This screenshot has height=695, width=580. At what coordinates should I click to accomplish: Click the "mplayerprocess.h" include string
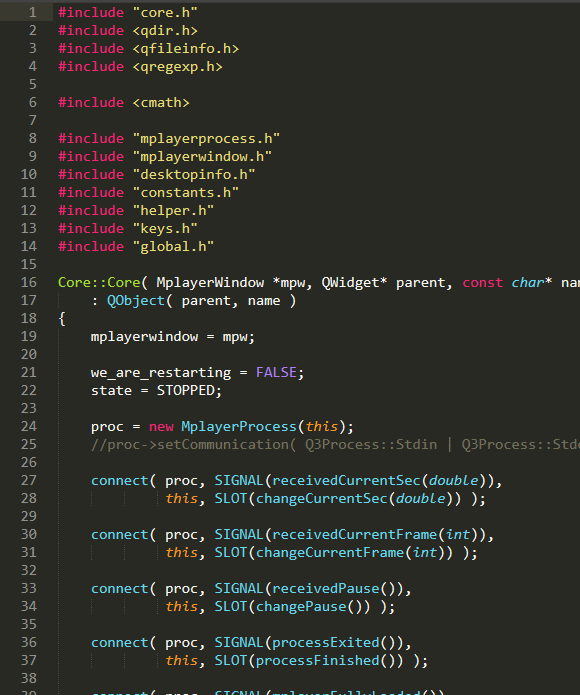pos(206,138)
